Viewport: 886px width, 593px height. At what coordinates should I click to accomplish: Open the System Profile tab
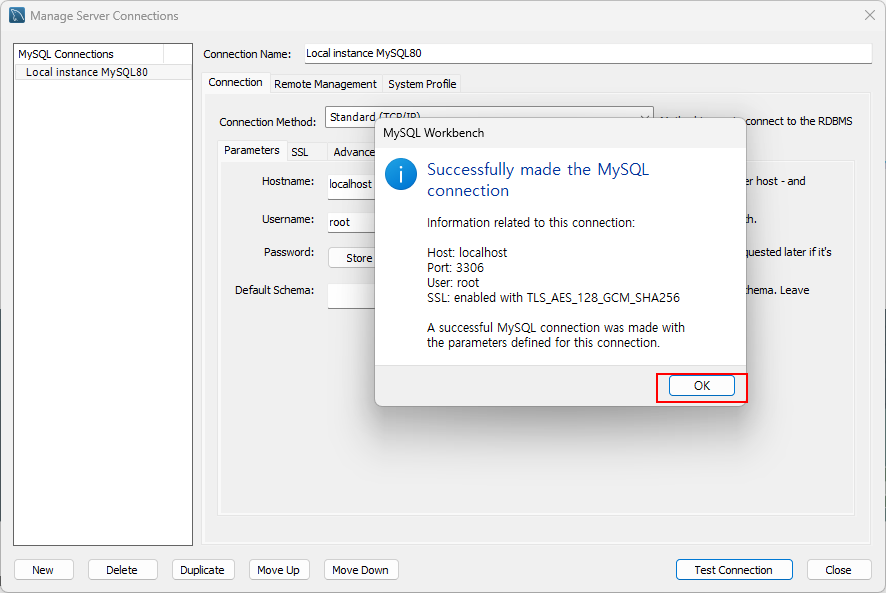point(422,84)
